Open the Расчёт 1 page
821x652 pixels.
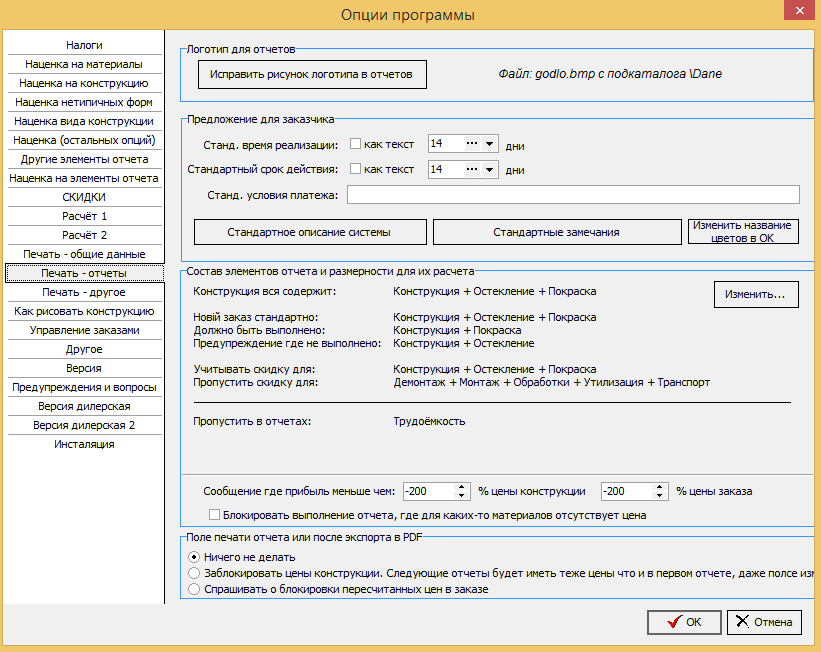[84, 216]
